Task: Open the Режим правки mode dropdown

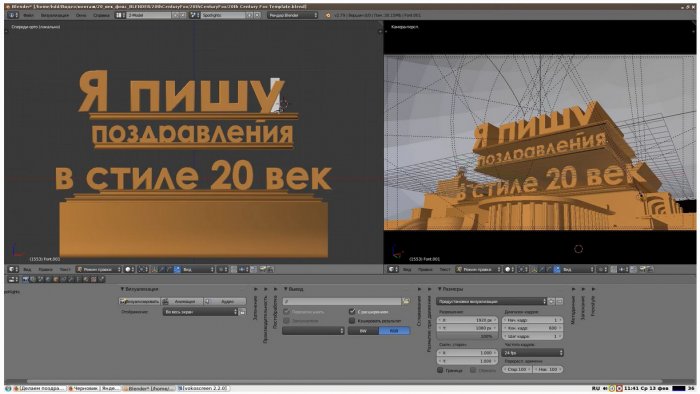Action: click(99, 270)
